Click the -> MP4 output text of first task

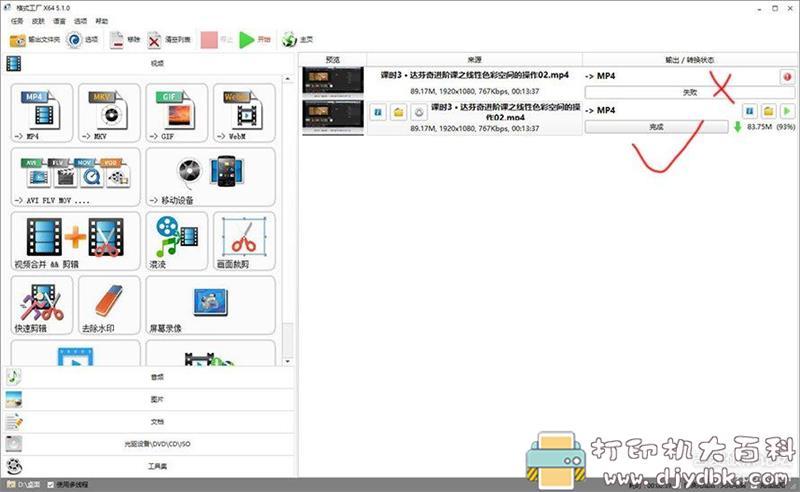pos(600,76)
